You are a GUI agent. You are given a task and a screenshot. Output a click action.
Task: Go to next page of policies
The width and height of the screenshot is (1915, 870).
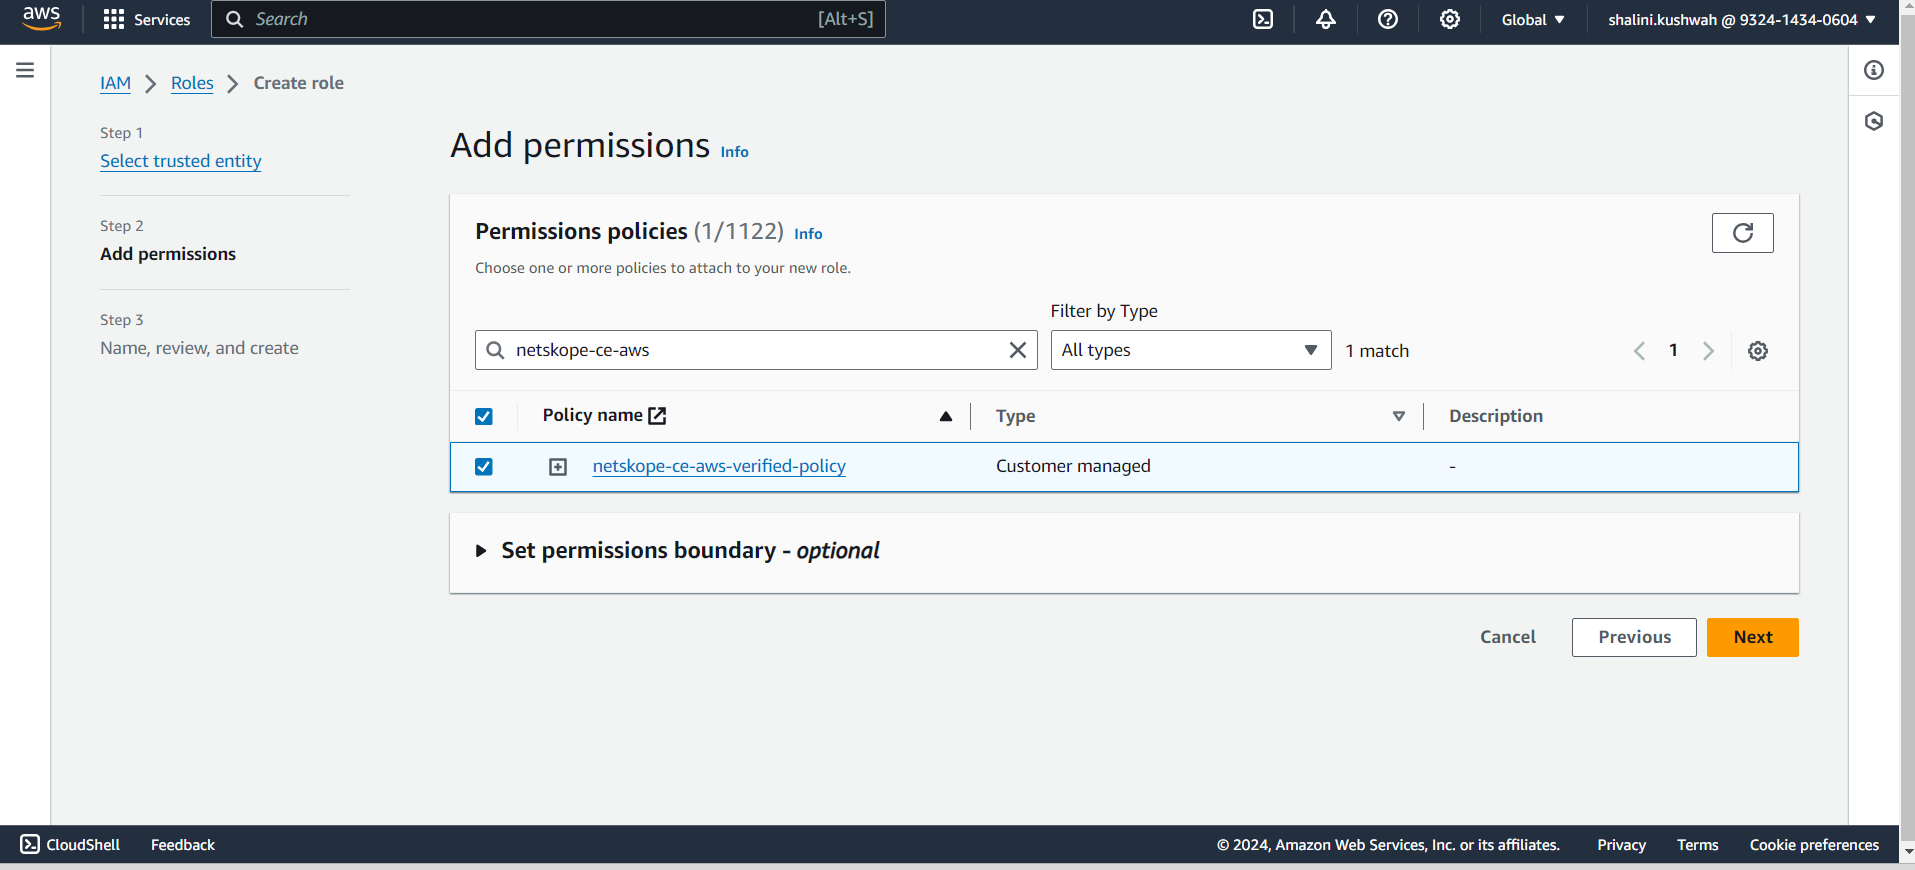1708,351
